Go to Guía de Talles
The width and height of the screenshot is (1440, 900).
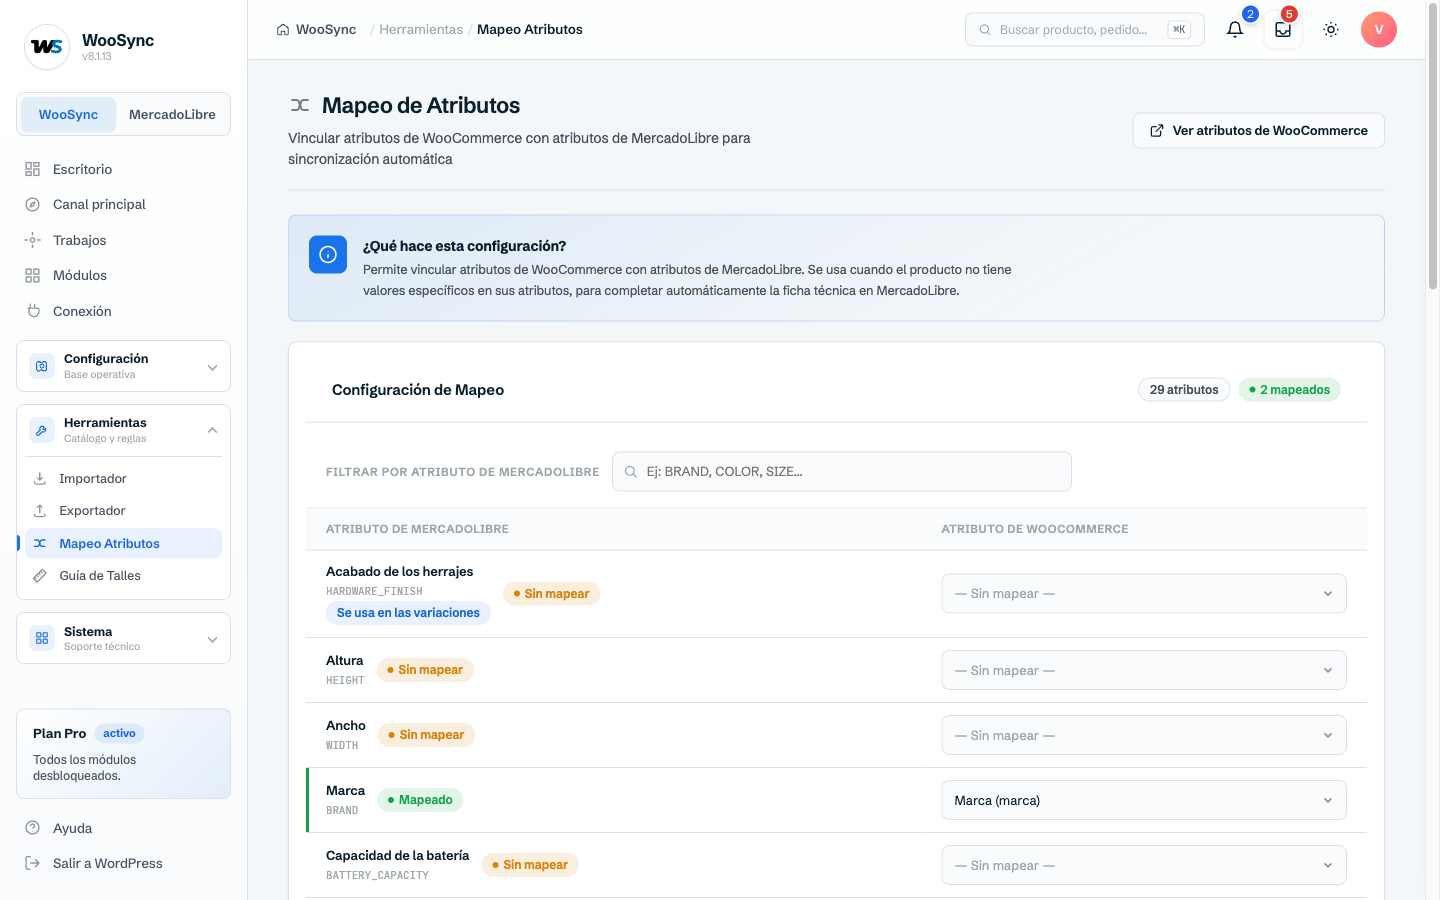click(124, 576)
